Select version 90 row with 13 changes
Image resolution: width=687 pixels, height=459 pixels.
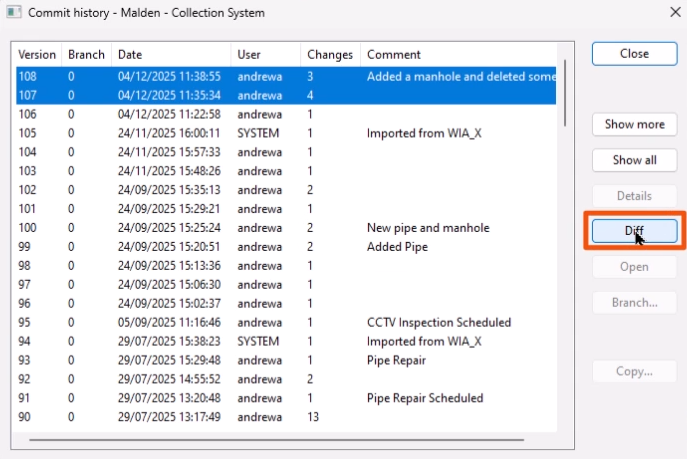click(x=286, y=417)
